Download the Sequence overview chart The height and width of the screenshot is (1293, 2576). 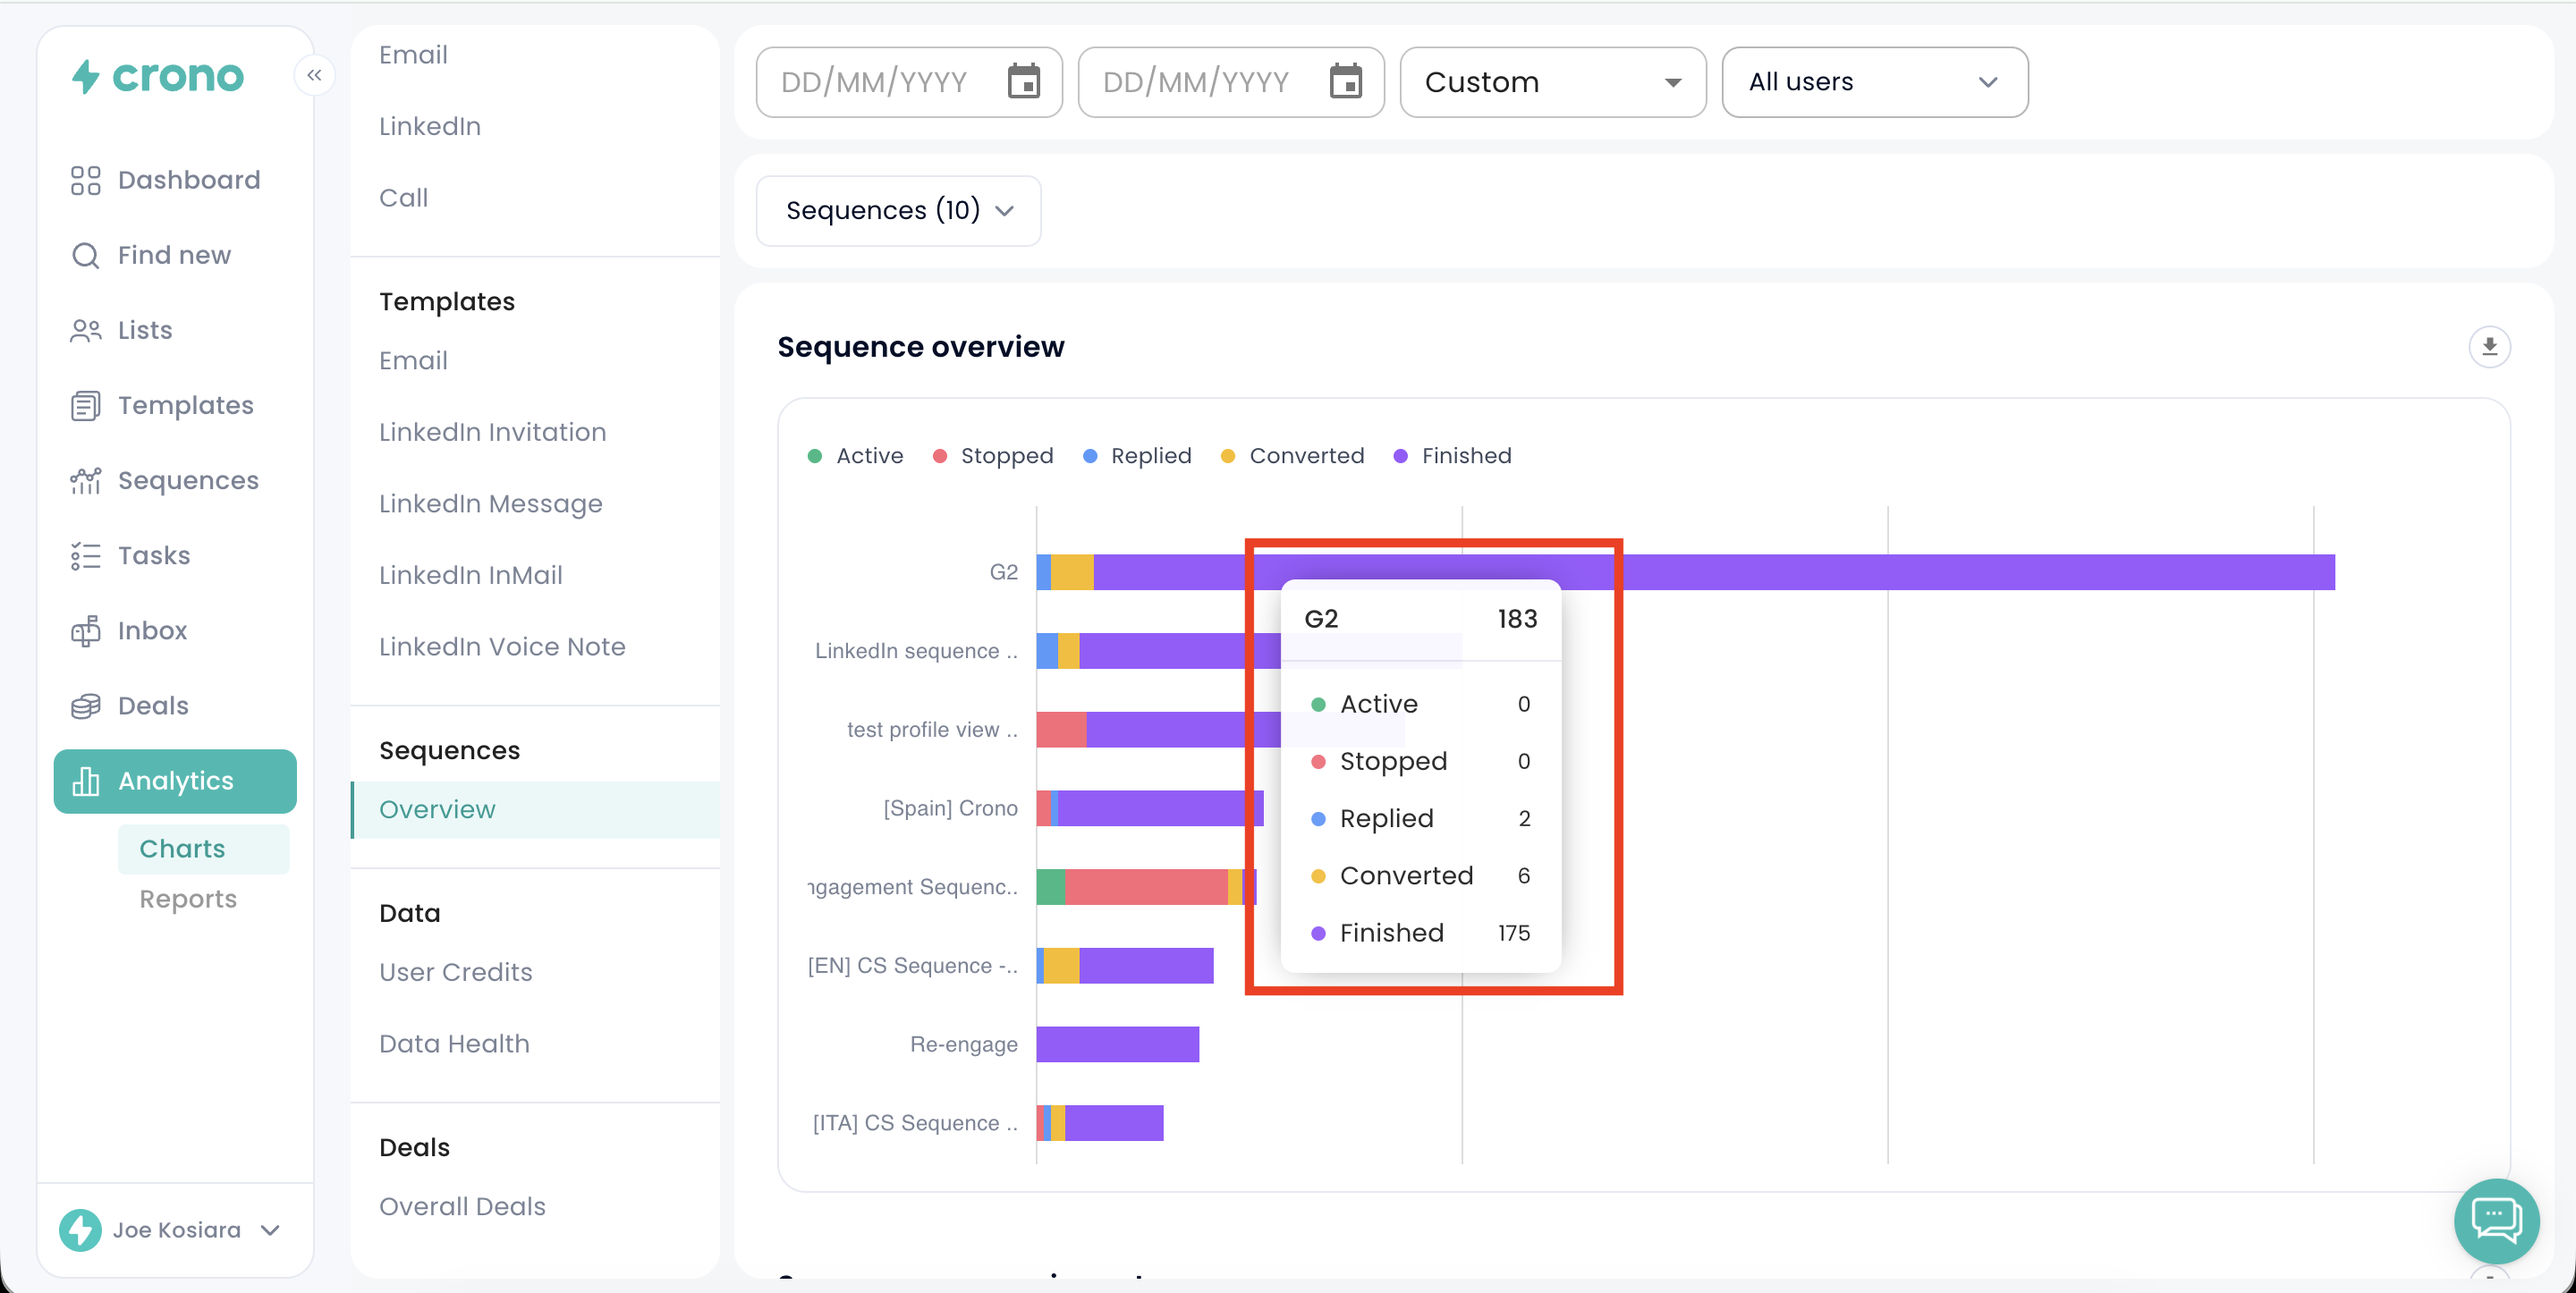click(x=2489, y=346)
